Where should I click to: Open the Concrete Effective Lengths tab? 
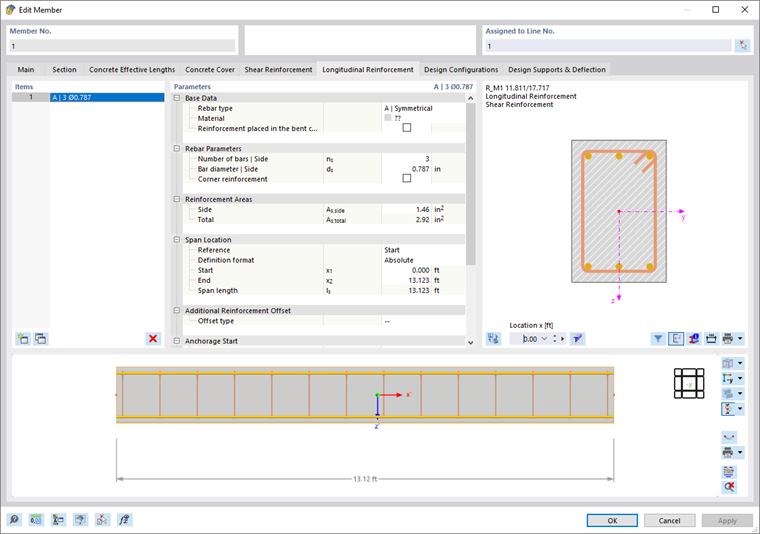point(132,69)
